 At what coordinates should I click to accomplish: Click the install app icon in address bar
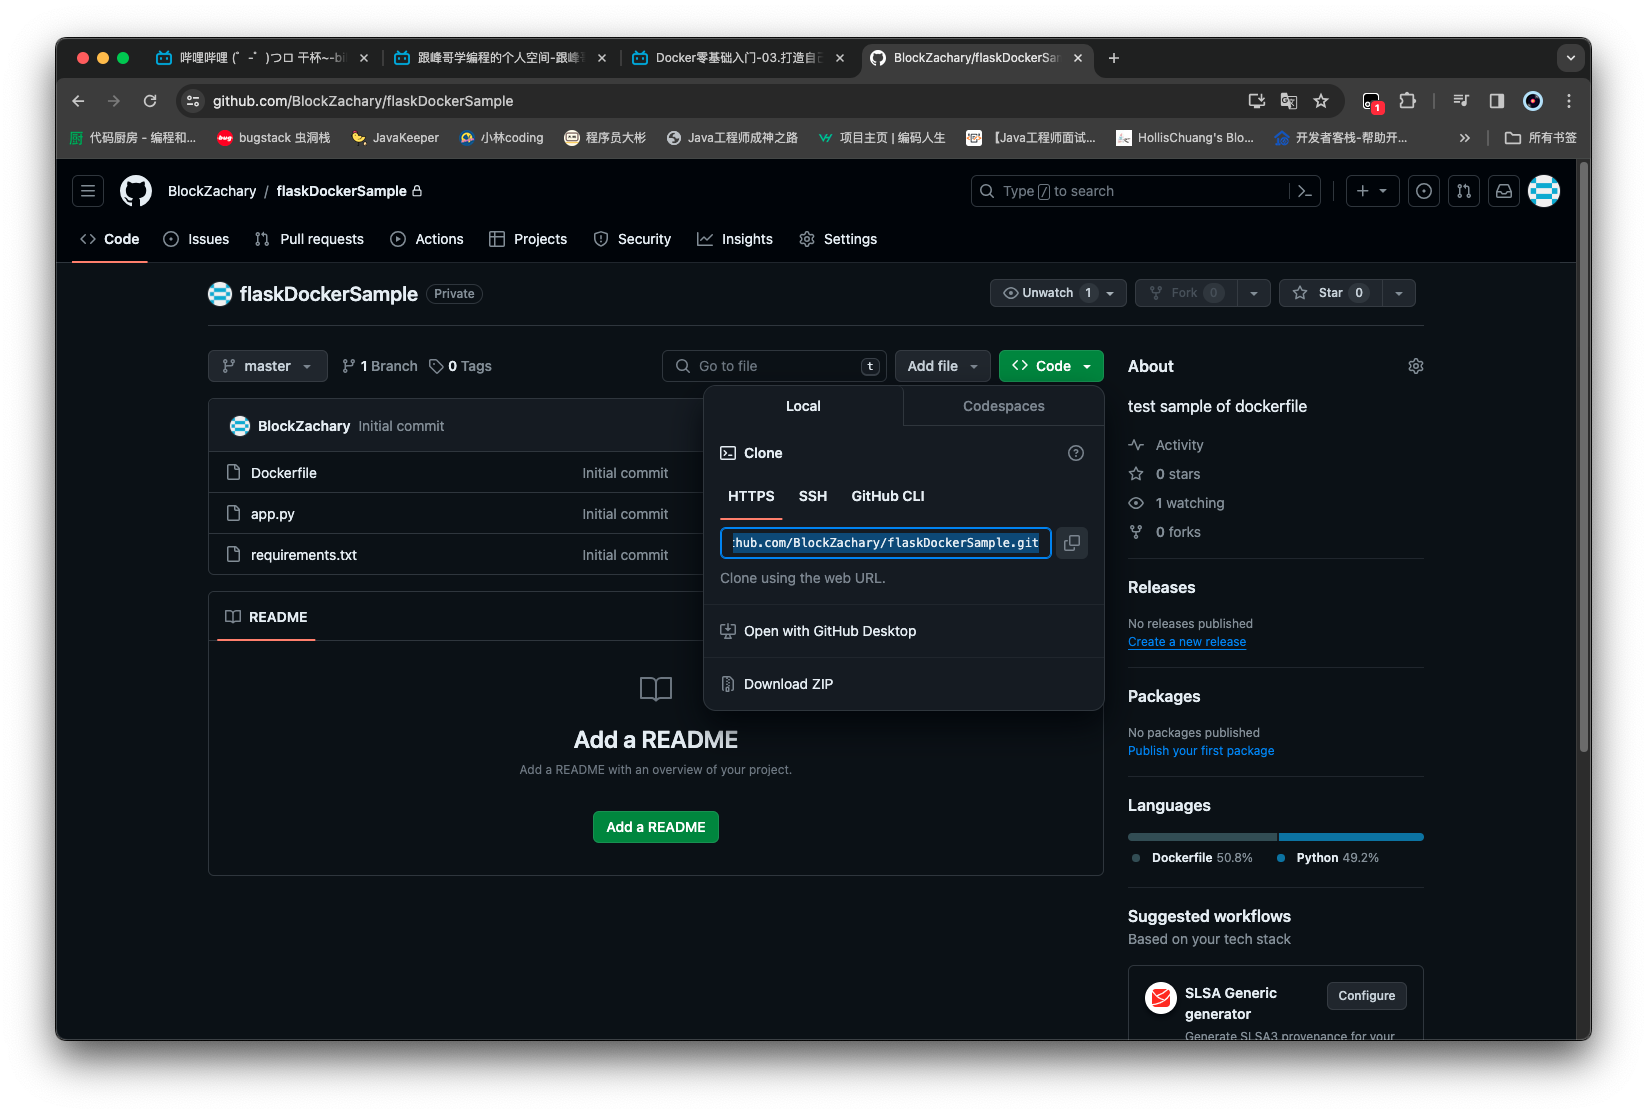[1257, 101]
